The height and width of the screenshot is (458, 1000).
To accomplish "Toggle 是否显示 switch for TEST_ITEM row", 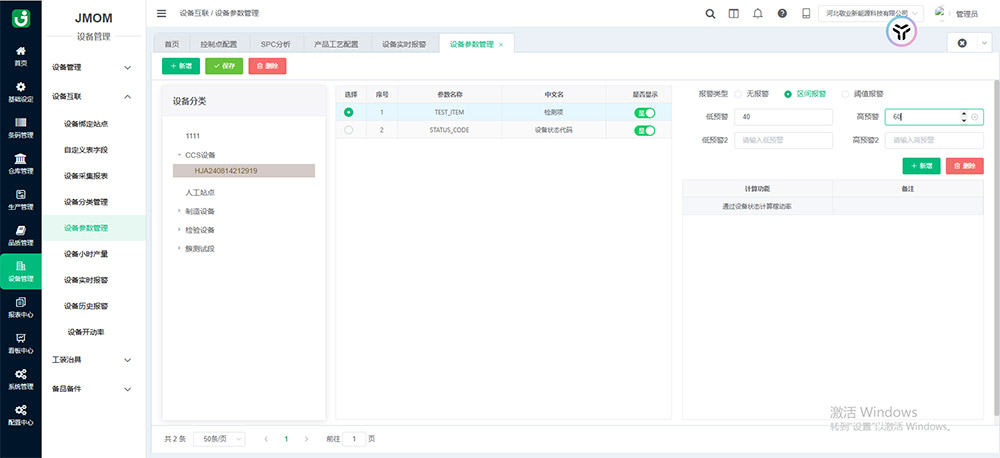I will pos(644,113).
